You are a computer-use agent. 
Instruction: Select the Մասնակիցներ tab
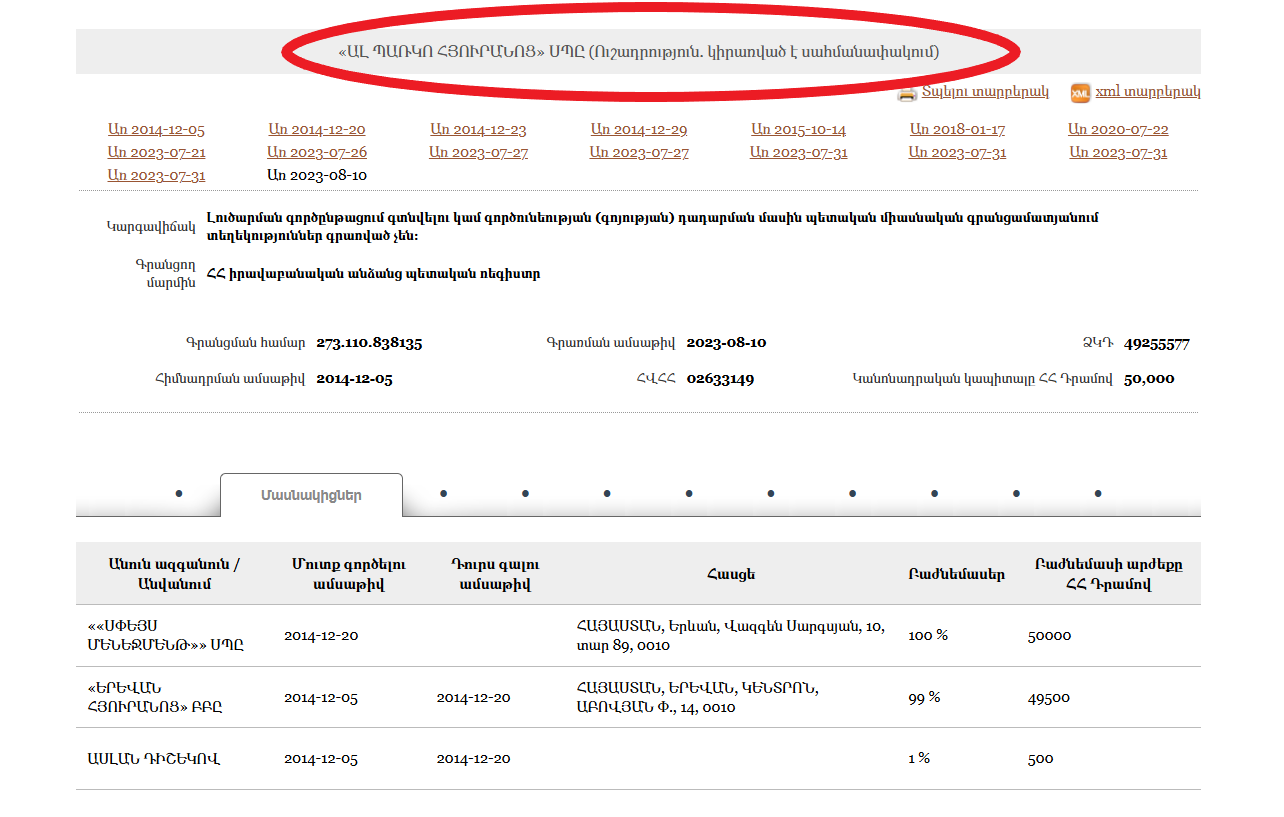[311, 496]
